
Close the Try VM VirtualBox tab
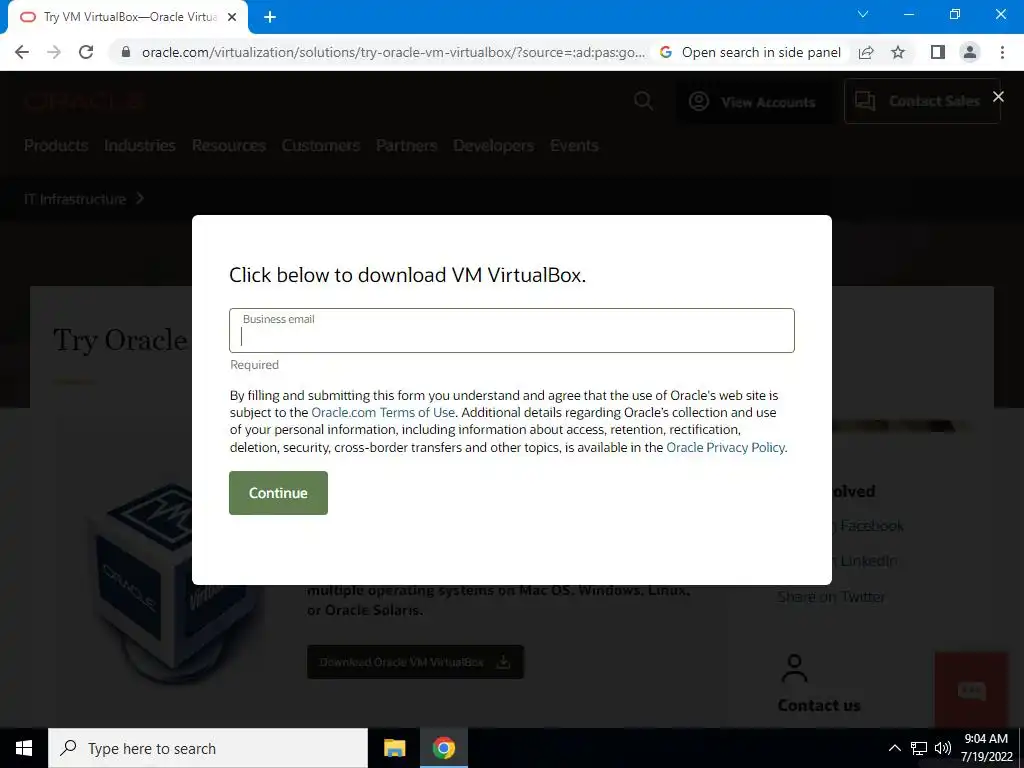pos(232,18)
